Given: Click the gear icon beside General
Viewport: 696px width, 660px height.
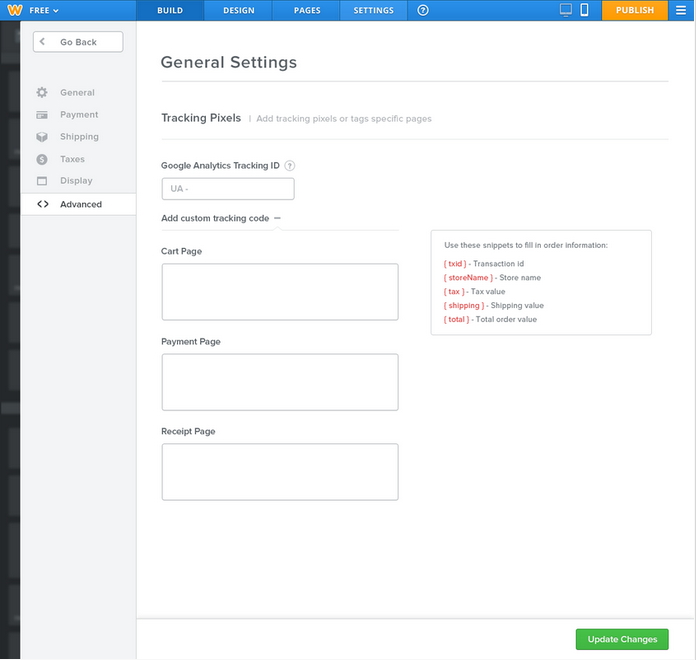Looking at the screenshot, I should [42, 92].
